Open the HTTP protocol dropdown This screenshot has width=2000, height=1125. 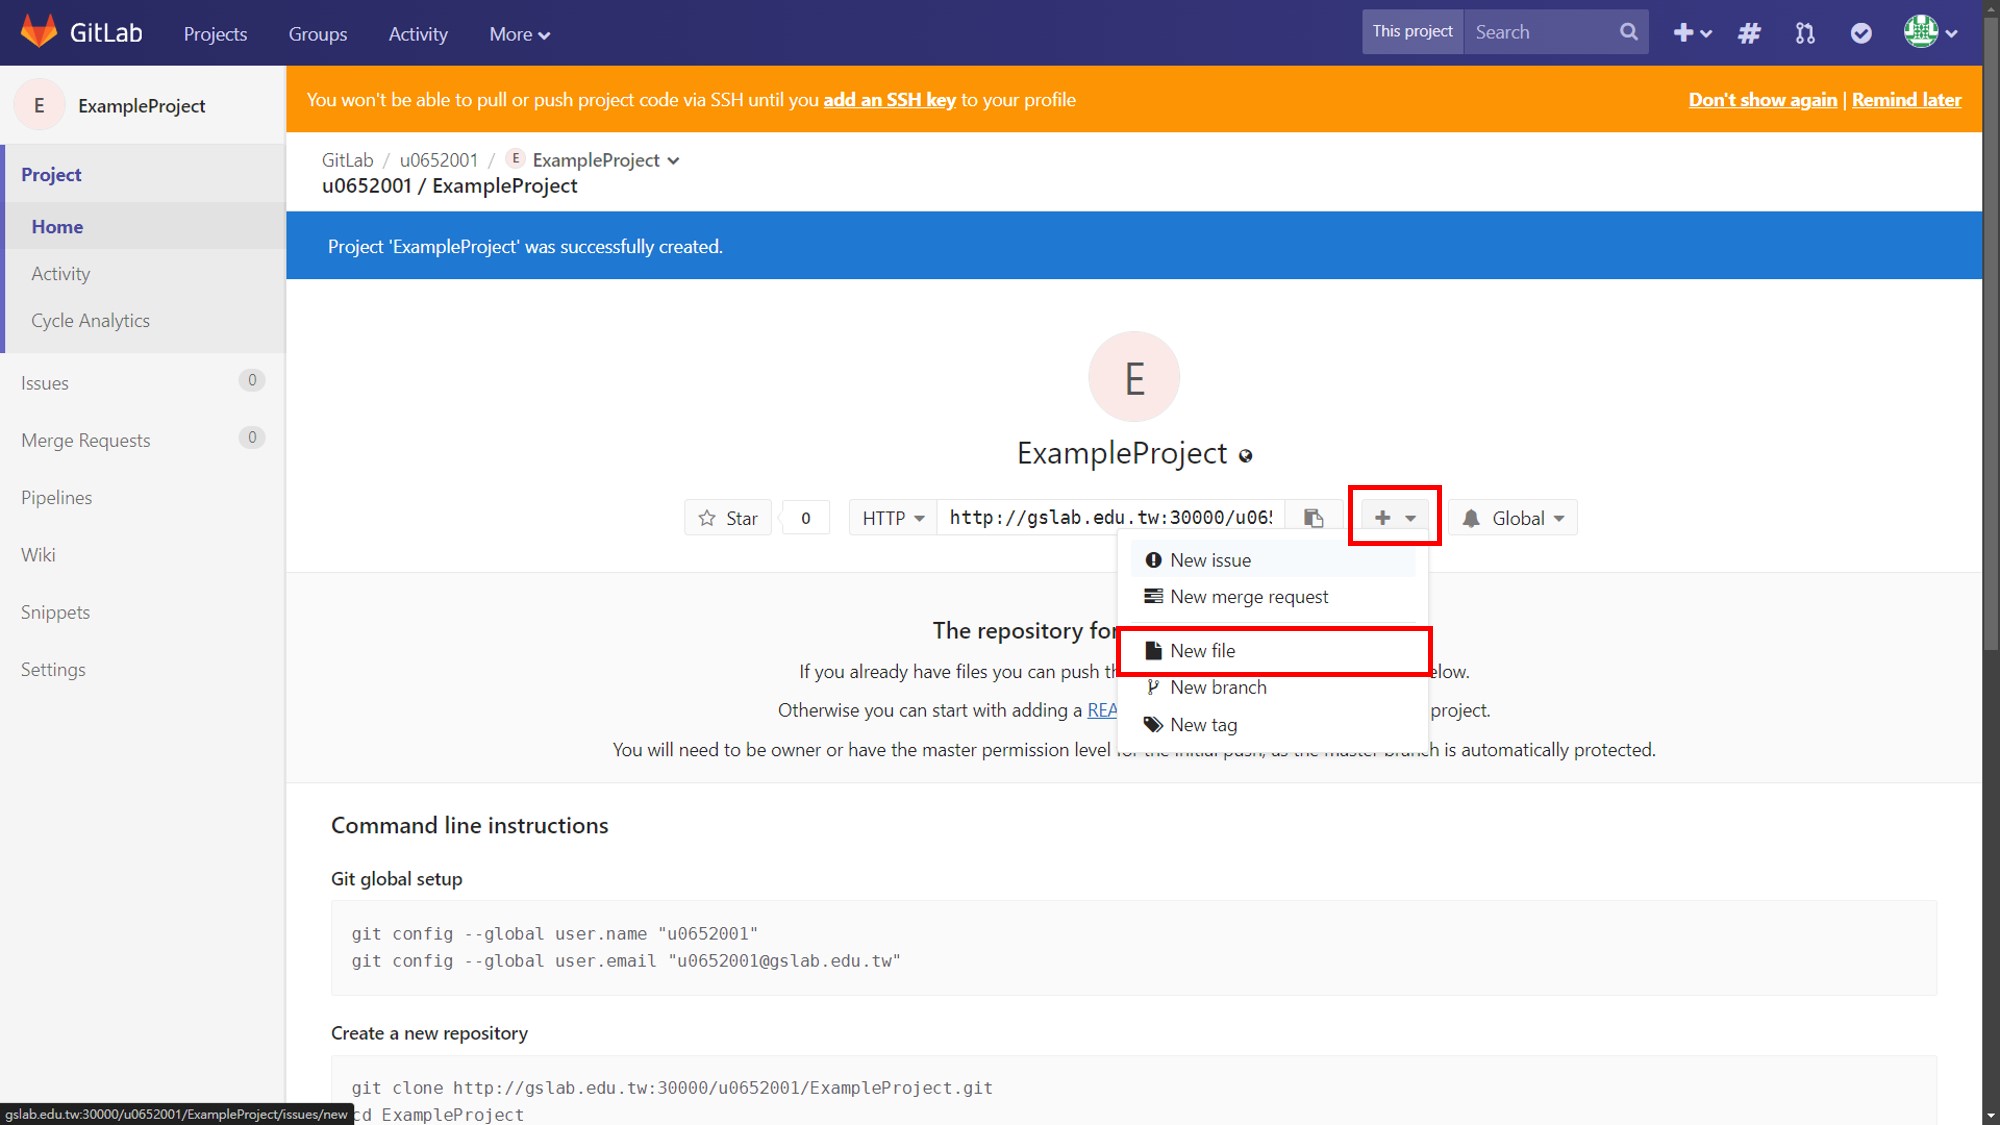click(893, 518)
